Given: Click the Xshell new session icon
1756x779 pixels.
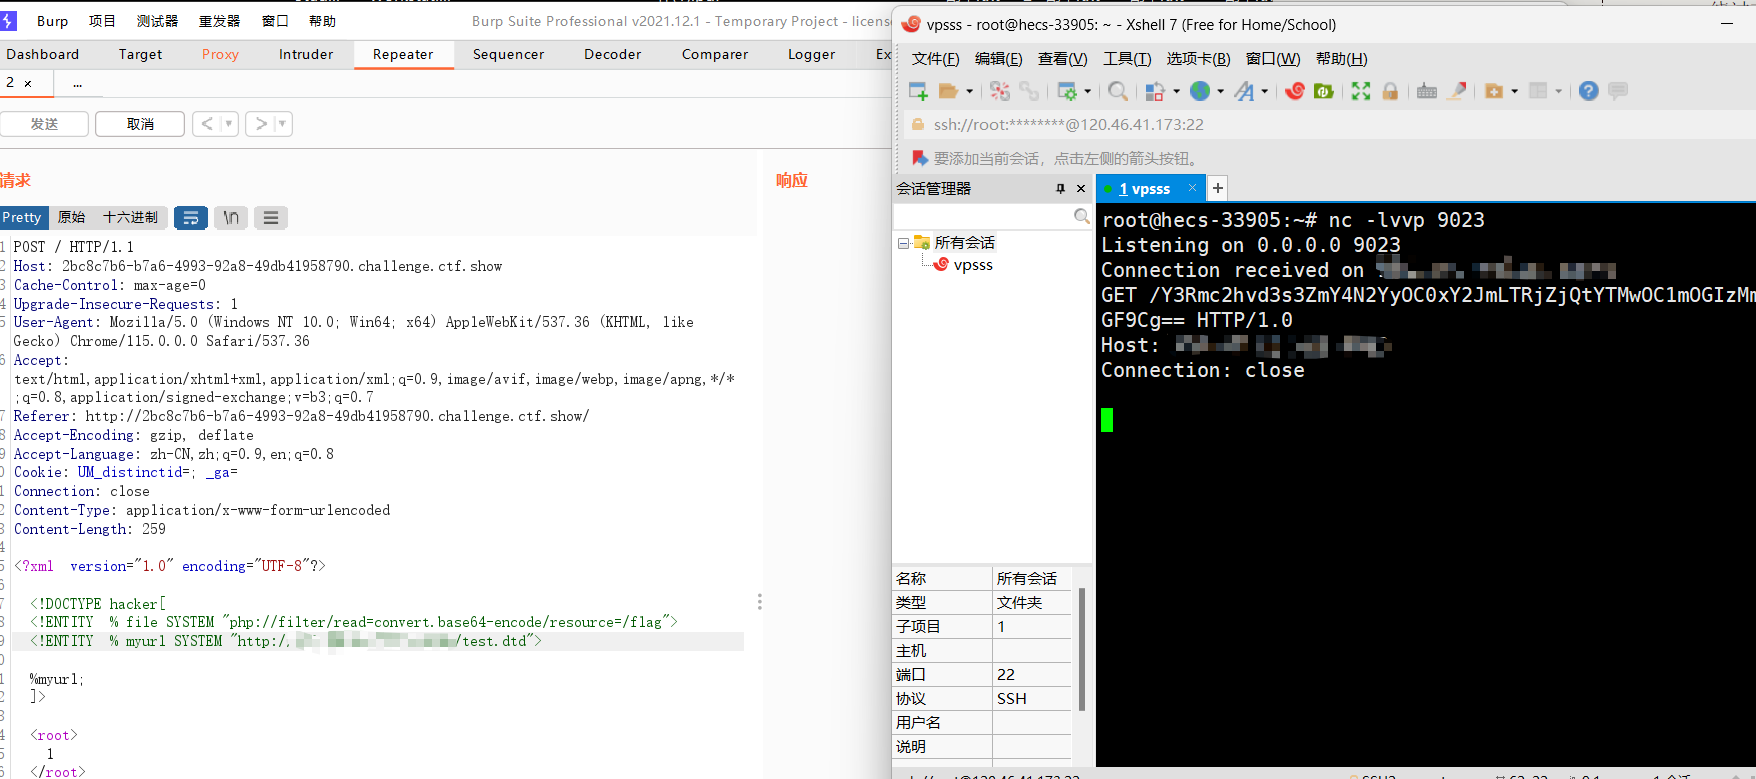Looking at the screenshot, I should tap(918, 92).
